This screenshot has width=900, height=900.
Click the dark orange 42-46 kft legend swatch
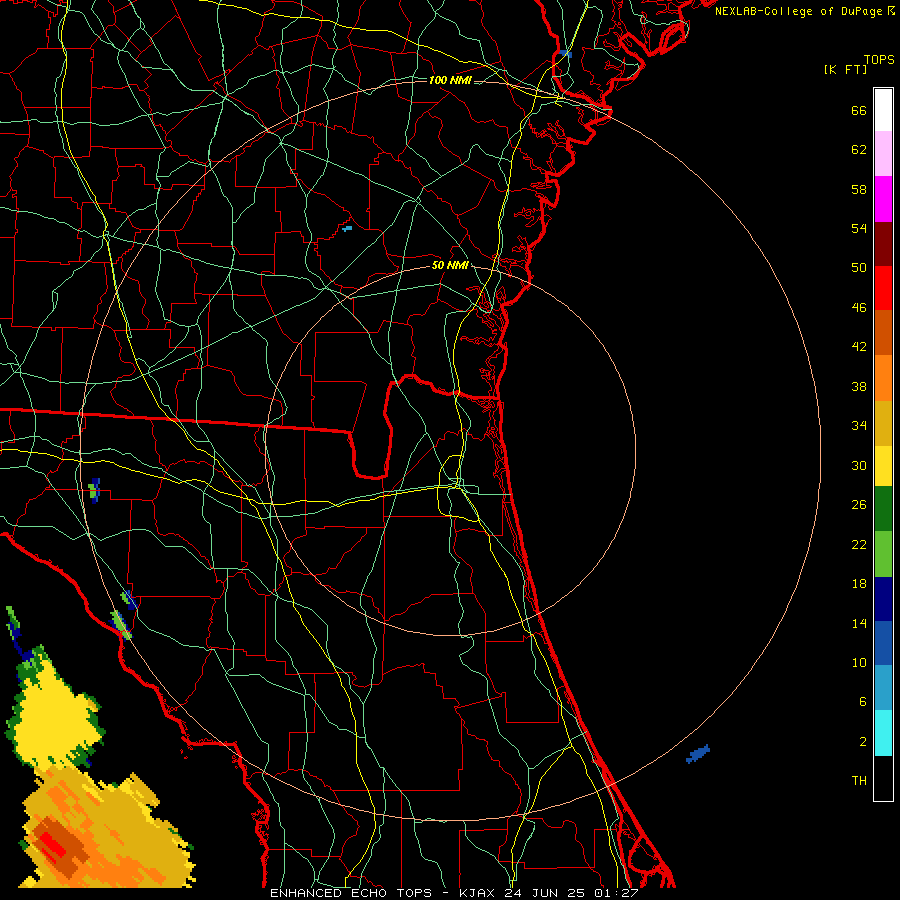pos(883,333)
